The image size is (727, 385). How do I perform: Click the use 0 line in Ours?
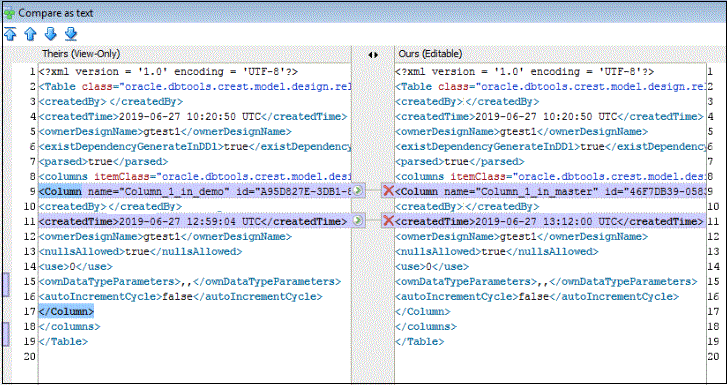point(432,267)
